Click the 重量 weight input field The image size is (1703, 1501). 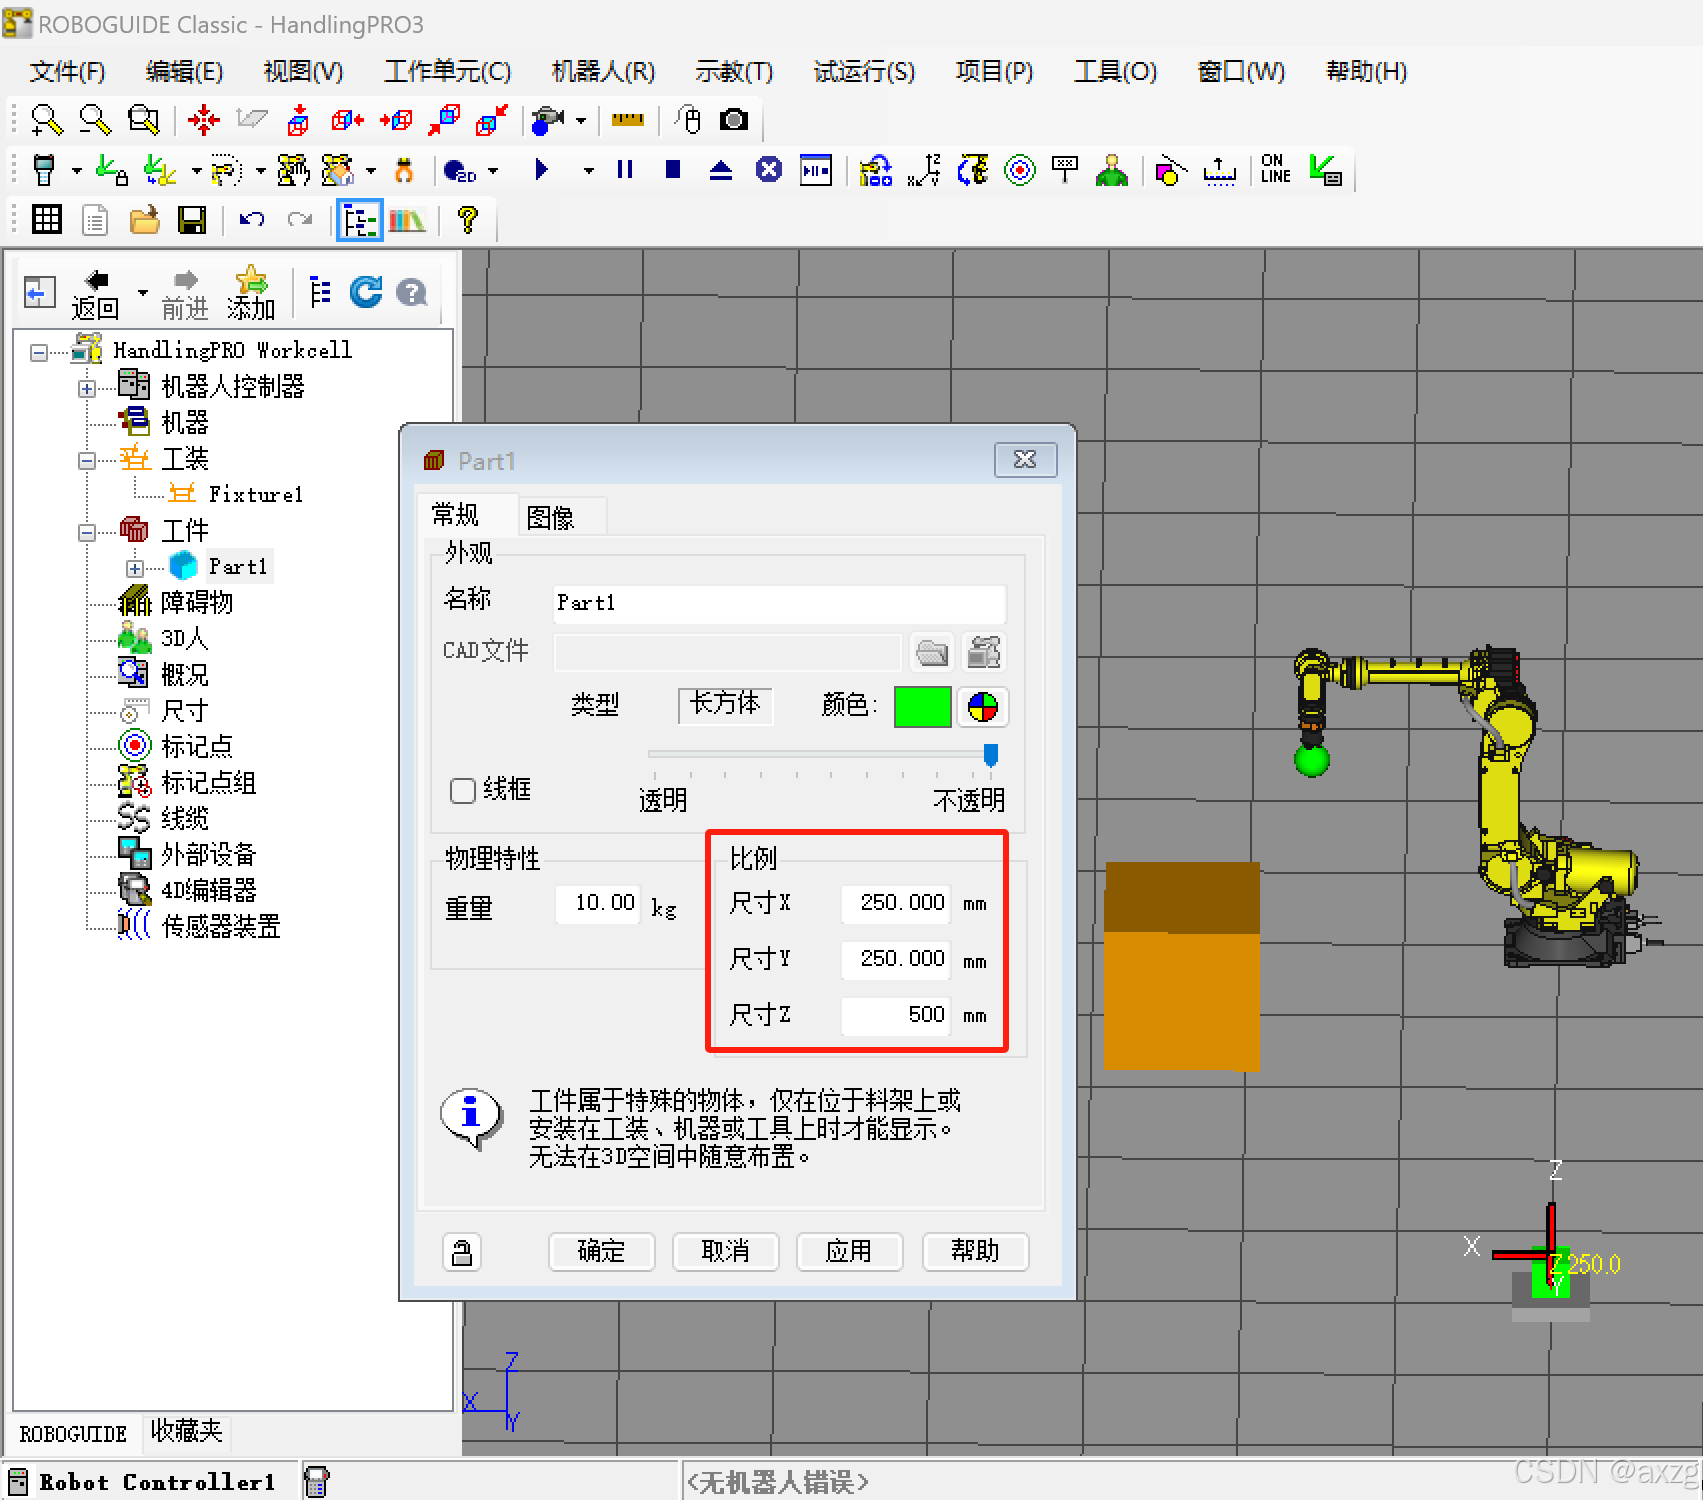598,904
